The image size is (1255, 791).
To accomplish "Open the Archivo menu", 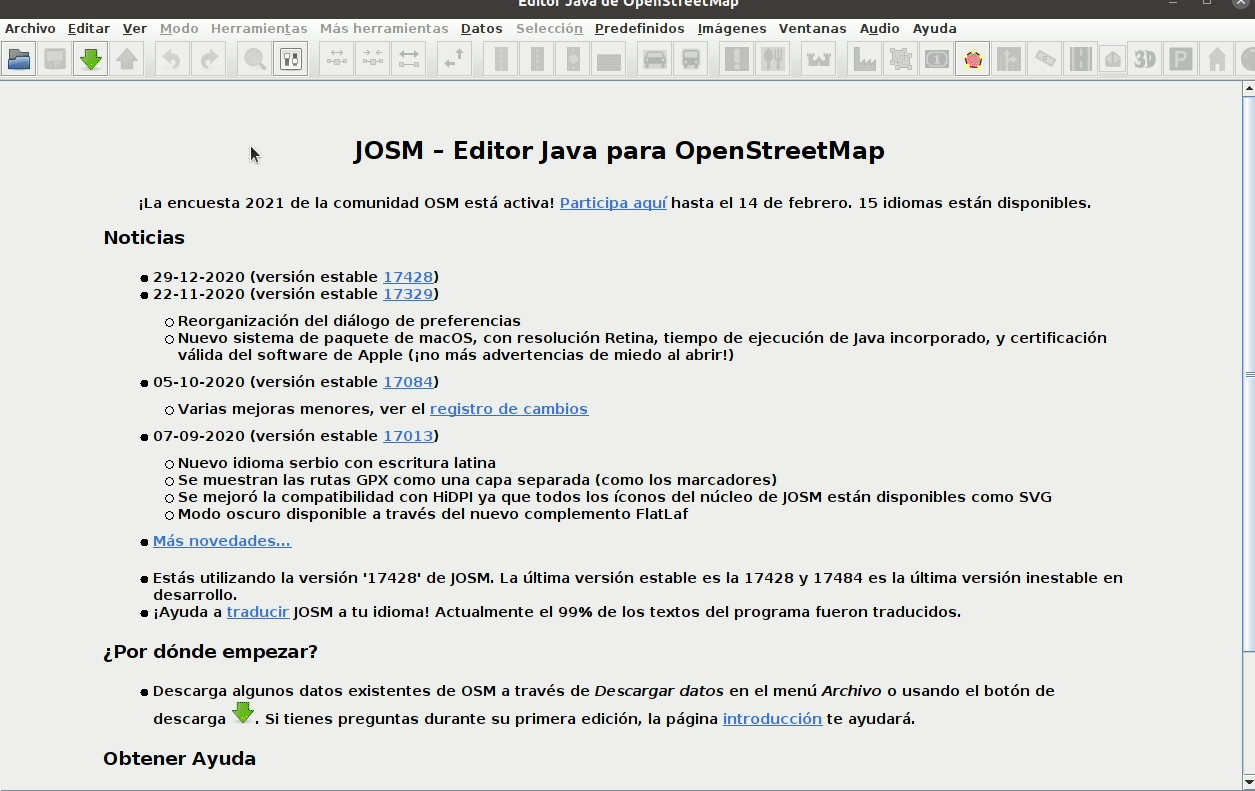I will tap(30, 28).
